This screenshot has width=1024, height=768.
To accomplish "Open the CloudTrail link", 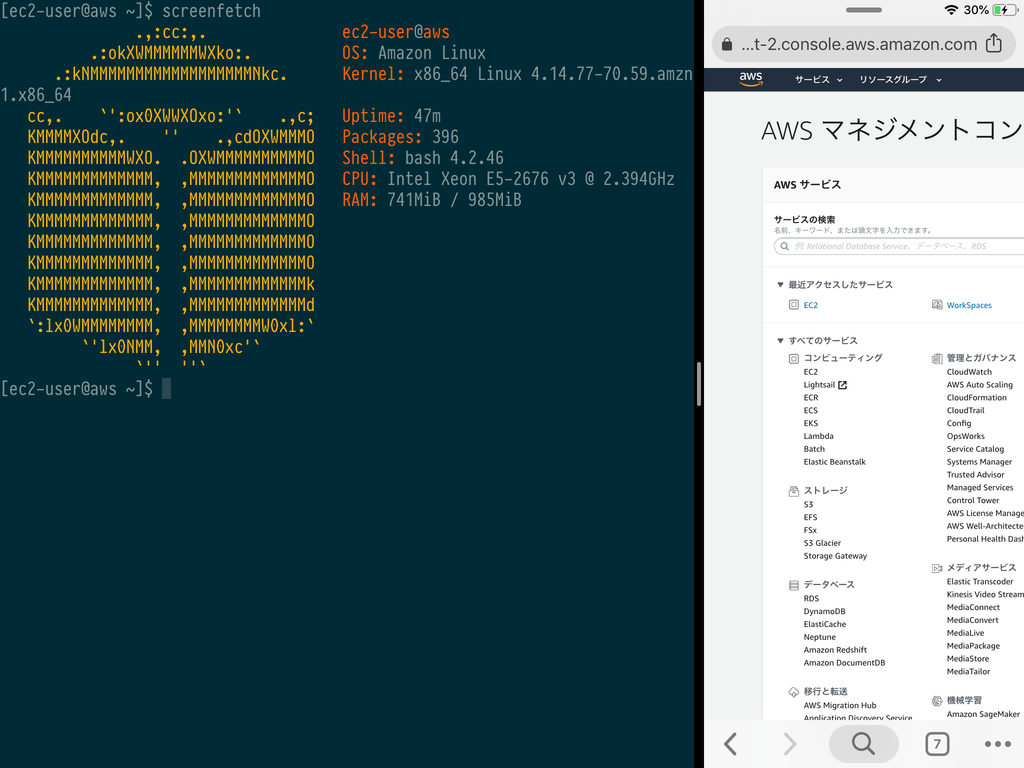I will point(965,411).
